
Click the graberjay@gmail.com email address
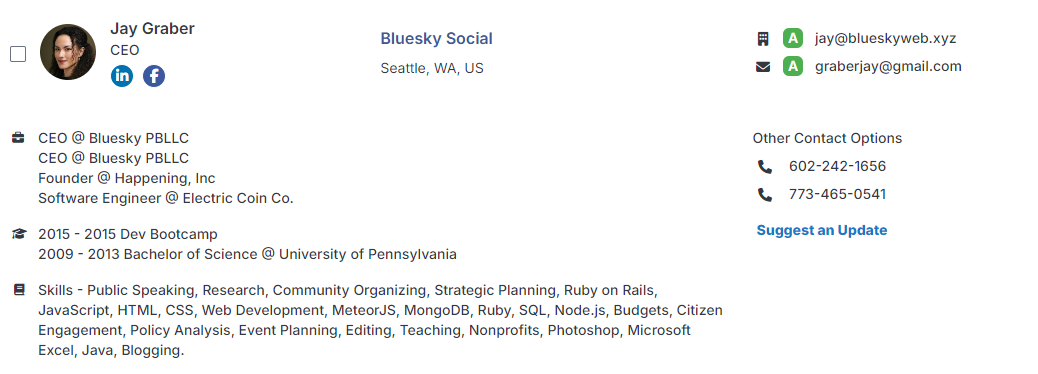[x=888, y=66]
